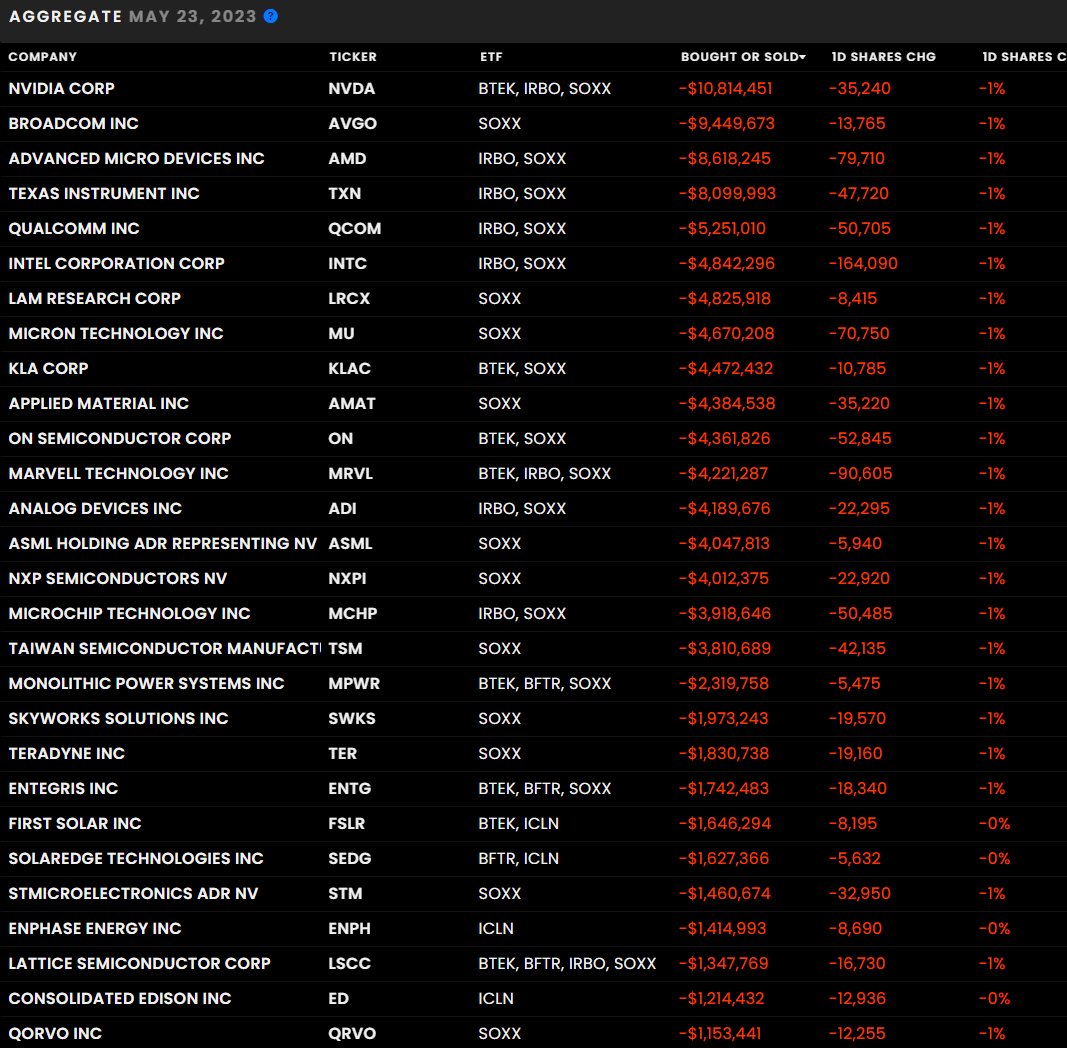Select APPLIED MATERIAL INC row
Viewport: 1067px width, 1048px height.
pyautogui.click(x=99, y=404)
